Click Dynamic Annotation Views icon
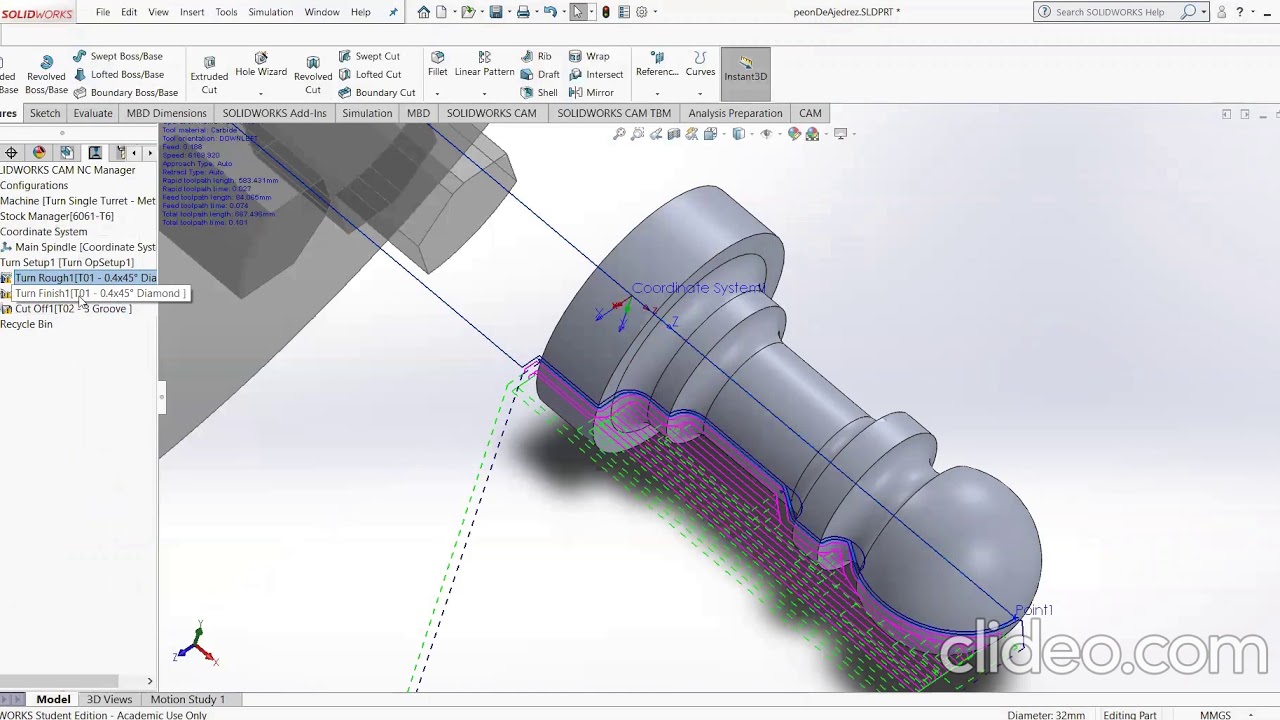1280x720 pixels. click(x=692, y=134)
